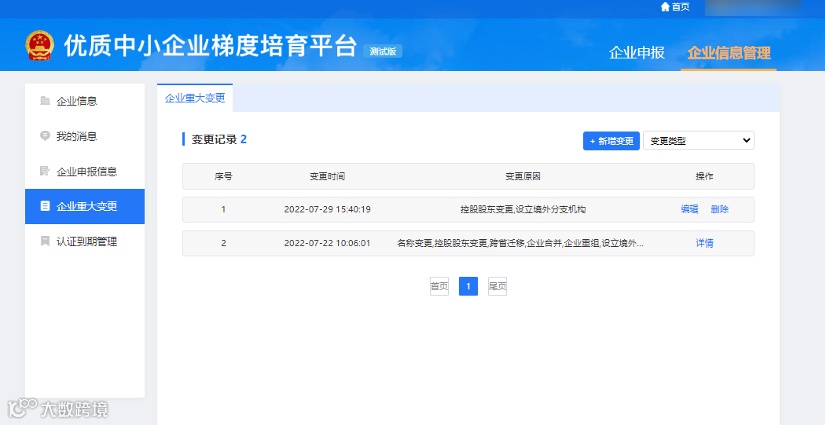Image resolution: width=825 pixels, height=425 pixels.
Task: Select 企业重大变更 in the sidebar
Action: click(85, 206)
